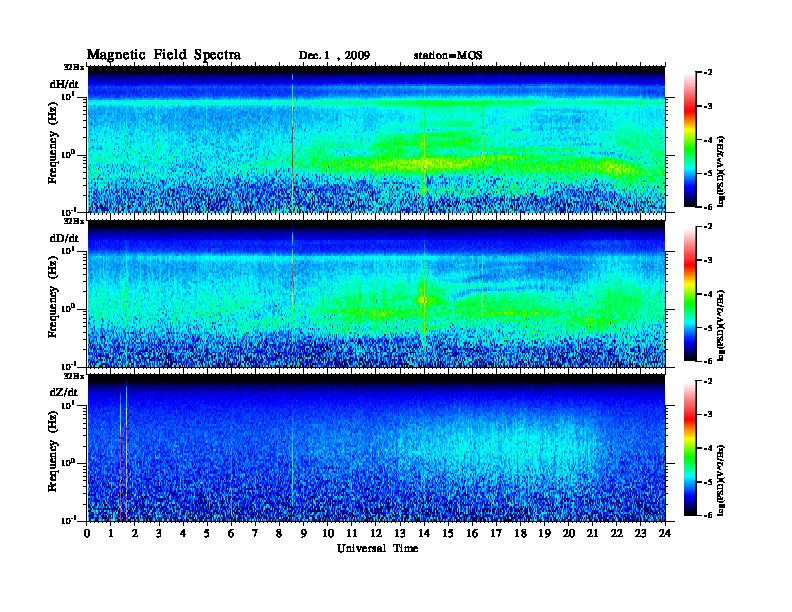
Task: Click the log(PSD) label beside the dZ/dt color bar
Action: (x=722, y=480)
